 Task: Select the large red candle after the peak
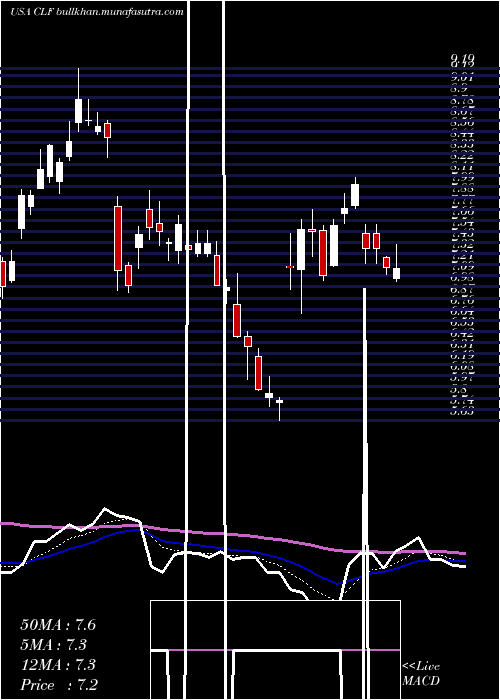[x=118, y=238]
